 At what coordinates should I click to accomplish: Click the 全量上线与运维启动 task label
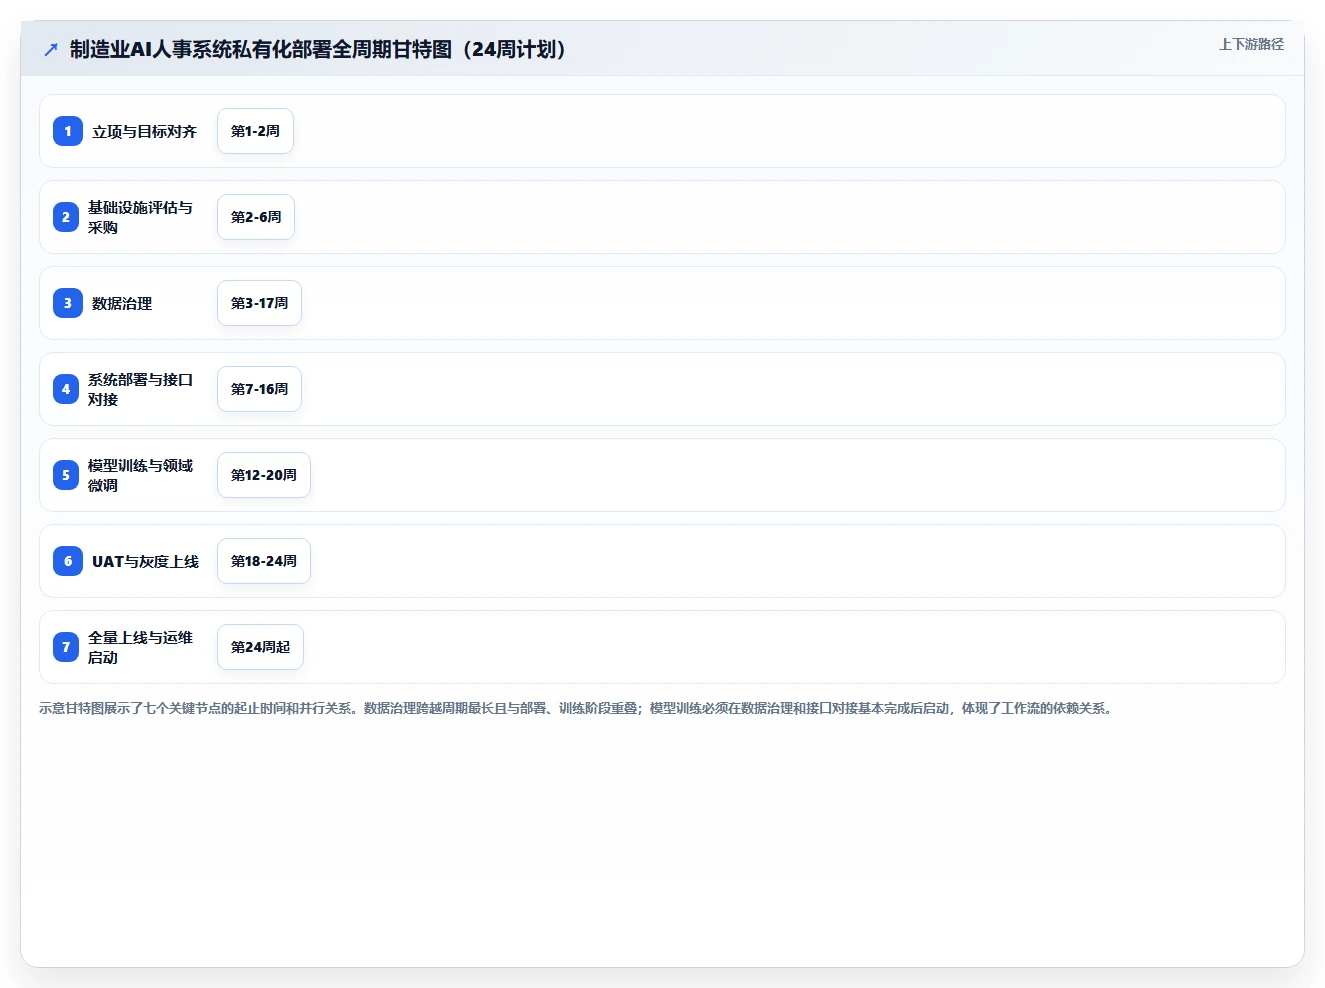[140, 647]
